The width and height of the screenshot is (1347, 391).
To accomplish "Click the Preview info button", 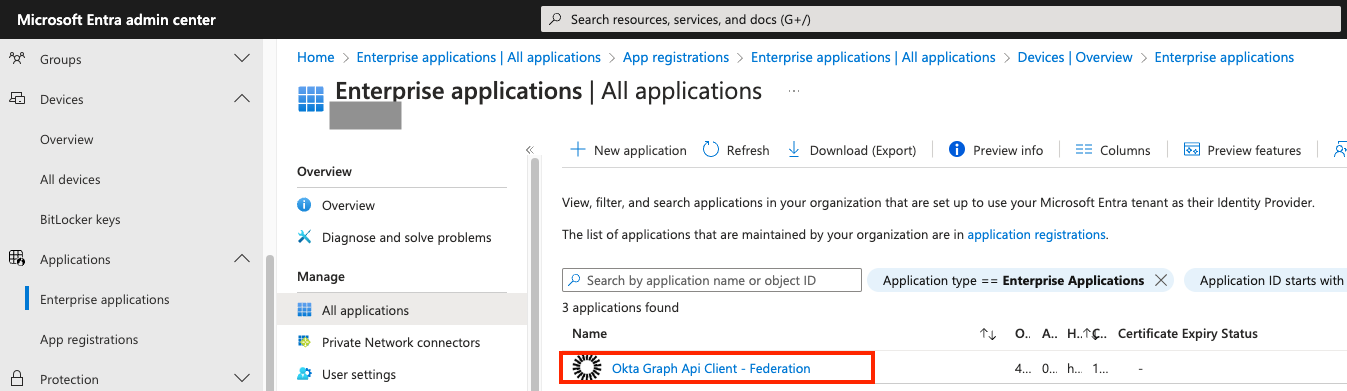I will tap(996, 150).
